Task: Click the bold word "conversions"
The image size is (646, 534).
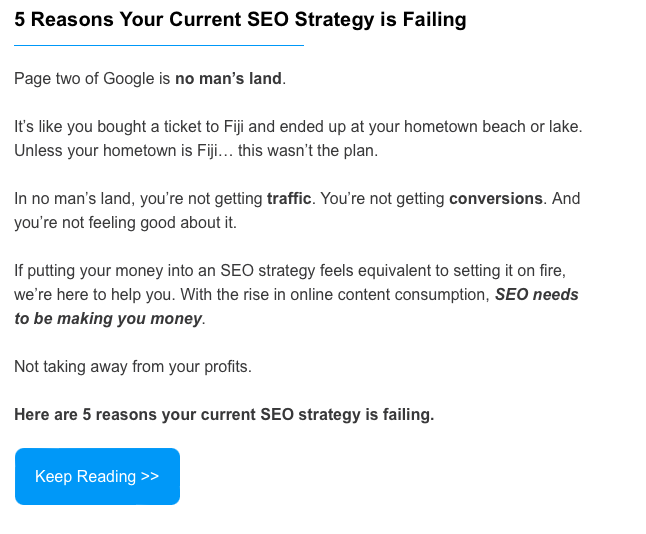Action: point(496,198)
